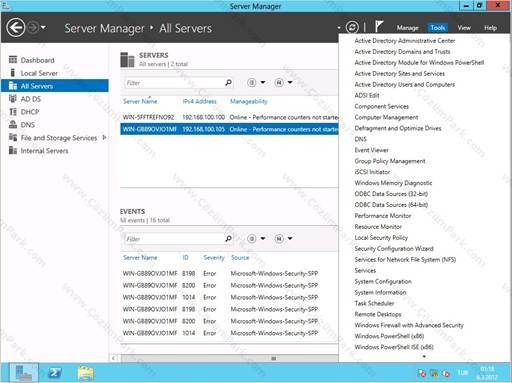The width and height of the screenshot is (512, 383).
Task: Click the Server Manager taskbar icon
Action: [x=24, y=373]
